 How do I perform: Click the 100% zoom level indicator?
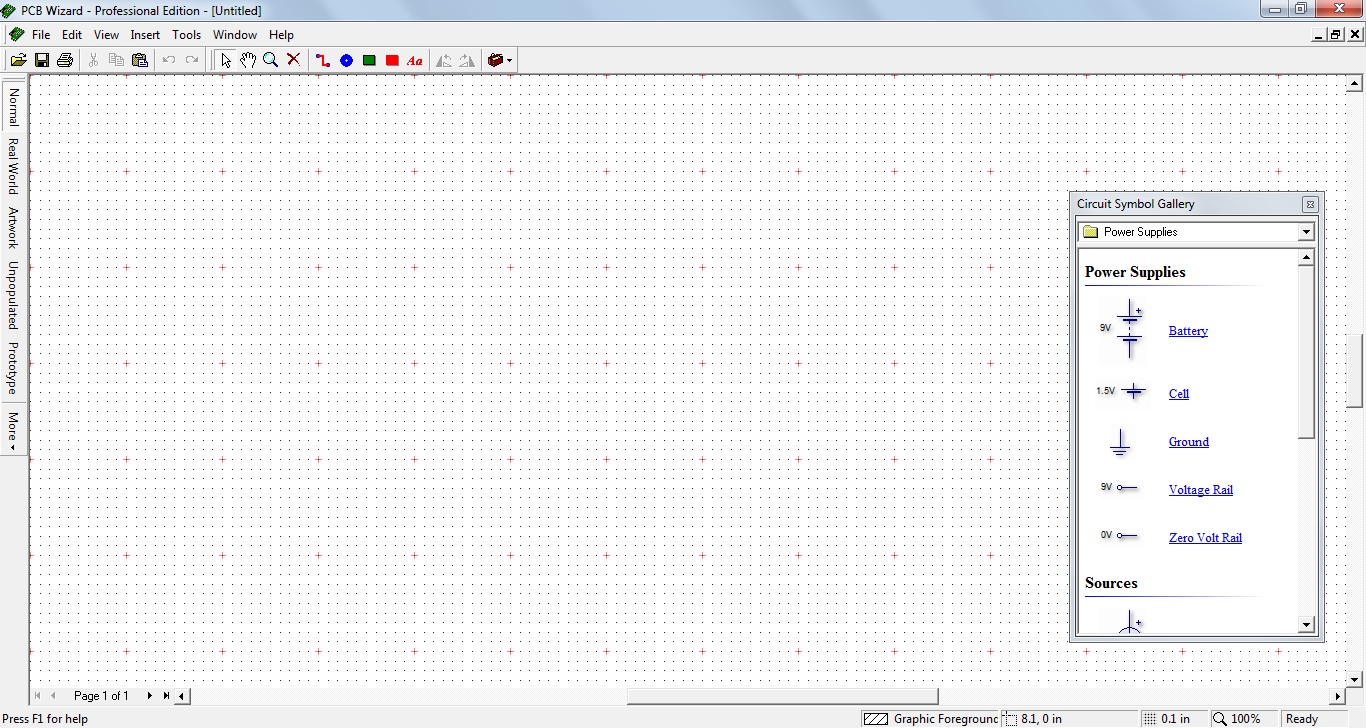(1245, 718)
